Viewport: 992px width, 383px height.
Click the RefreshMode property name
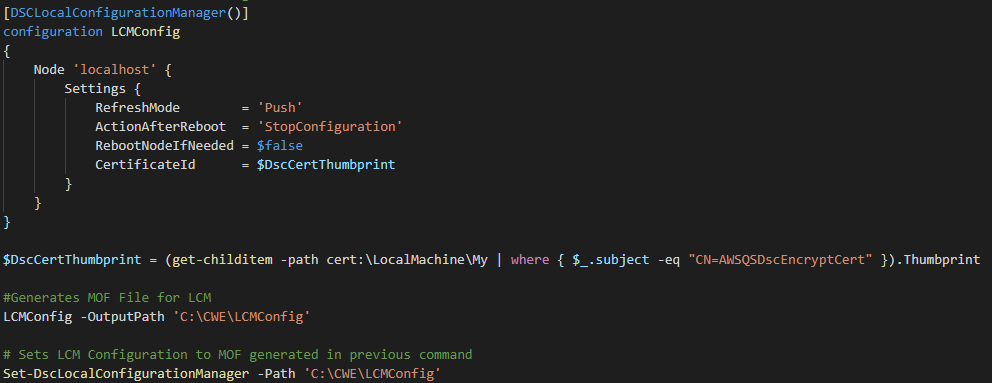click(137, 108)
